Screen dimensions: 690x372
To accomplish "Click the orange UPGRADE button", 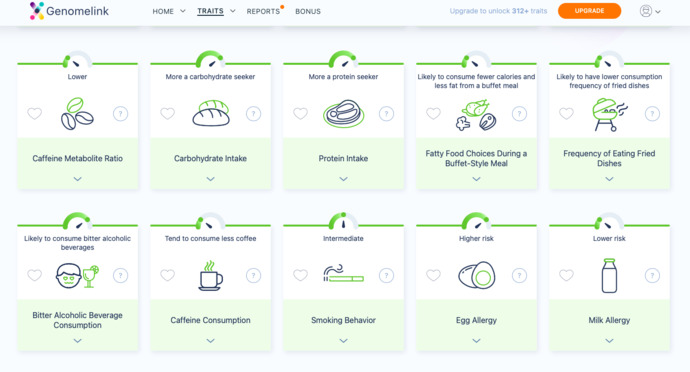I will pos(589,11).
